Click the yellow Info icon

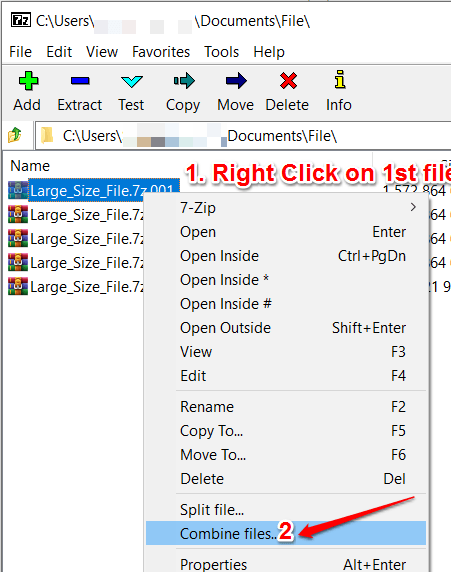point(339,80)
